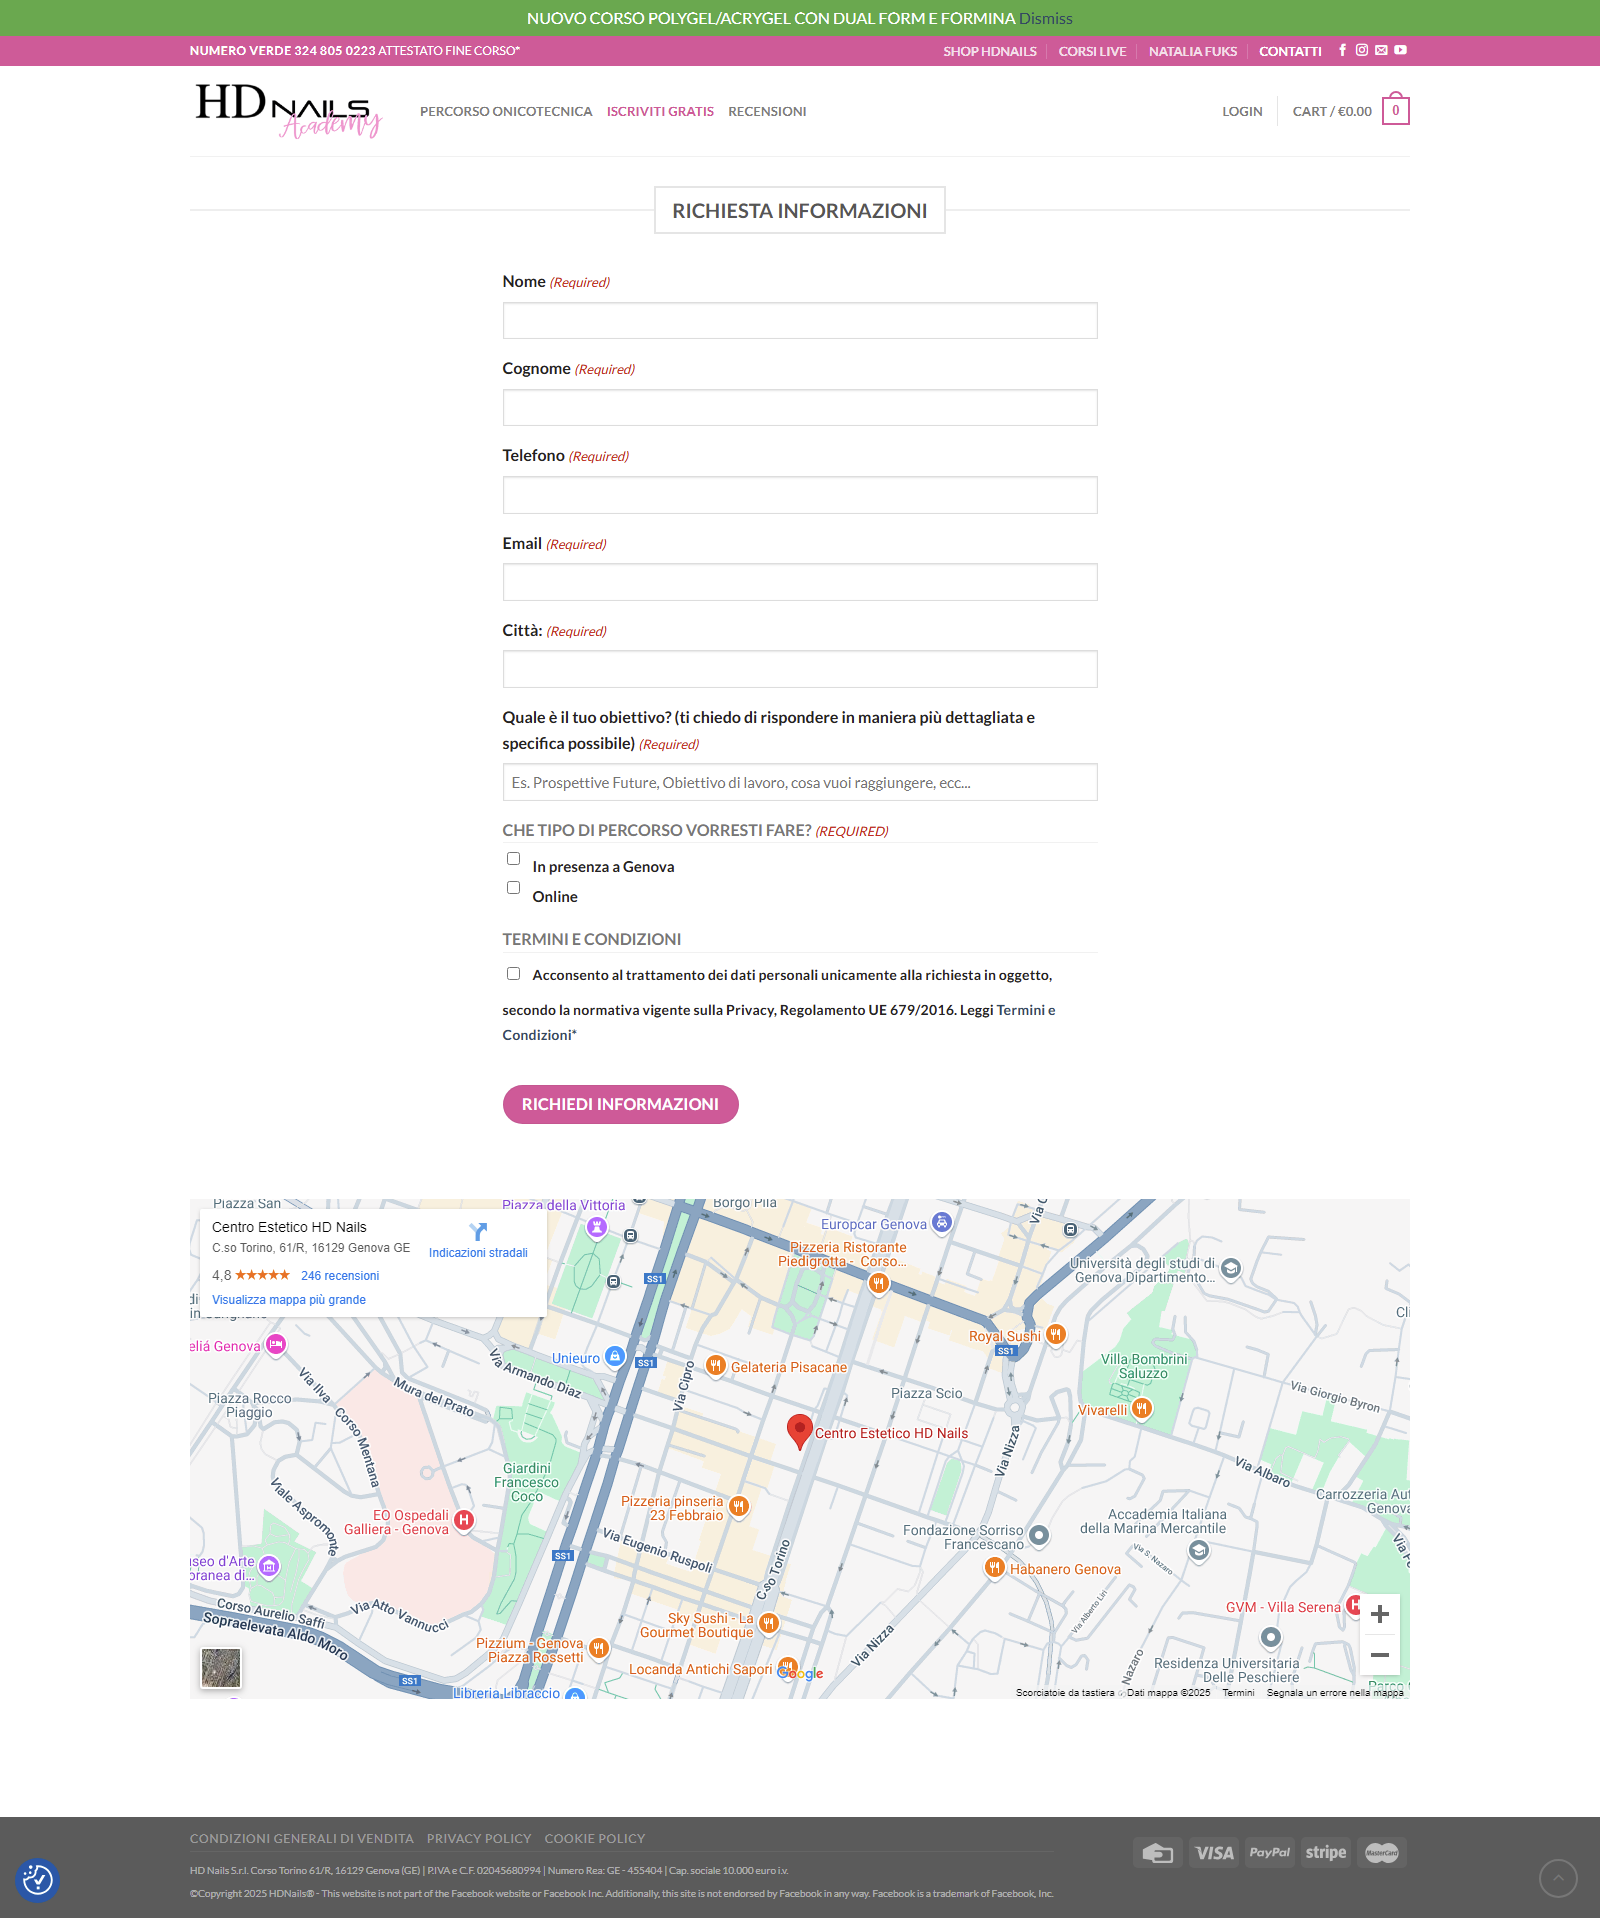Click the Europcar Genova car marker
The width and height of the screenshot is (1600, 1918).
[x=942, y=1222]
